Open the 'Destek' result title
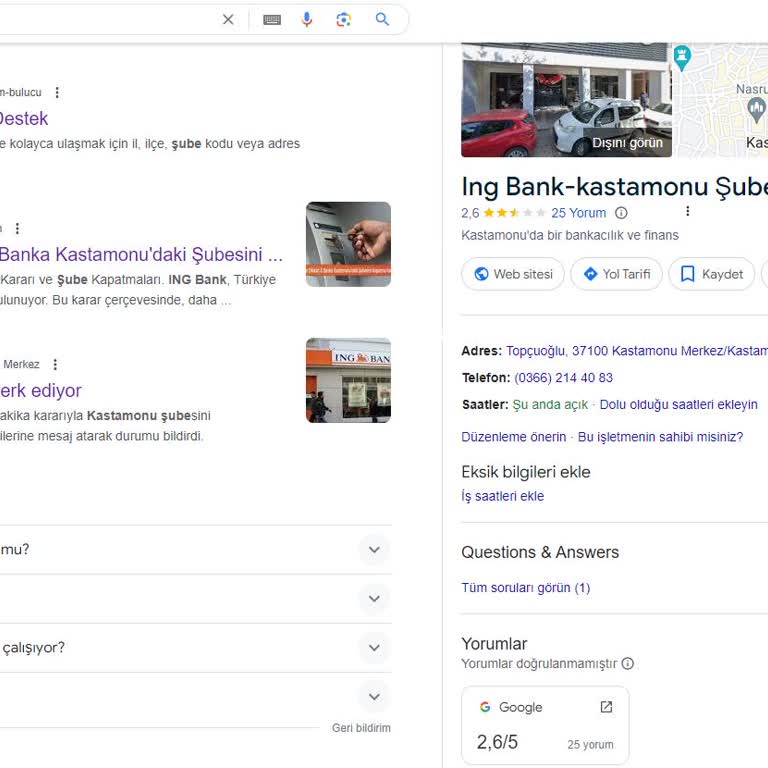This screenshot has width=768, height=768. [x=24, y=119]
